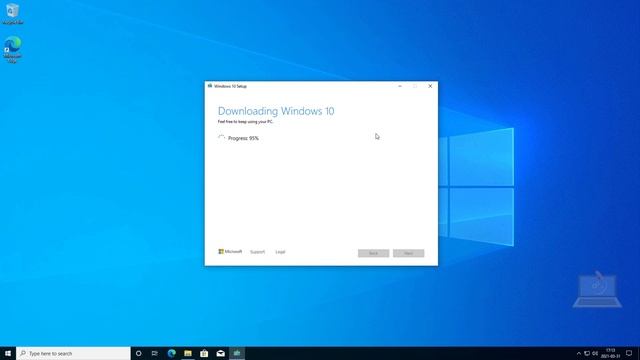Viewport: 640px width, 360px height.
Task: Open the Action Center notifications icon
Action: tap(629, 353)
